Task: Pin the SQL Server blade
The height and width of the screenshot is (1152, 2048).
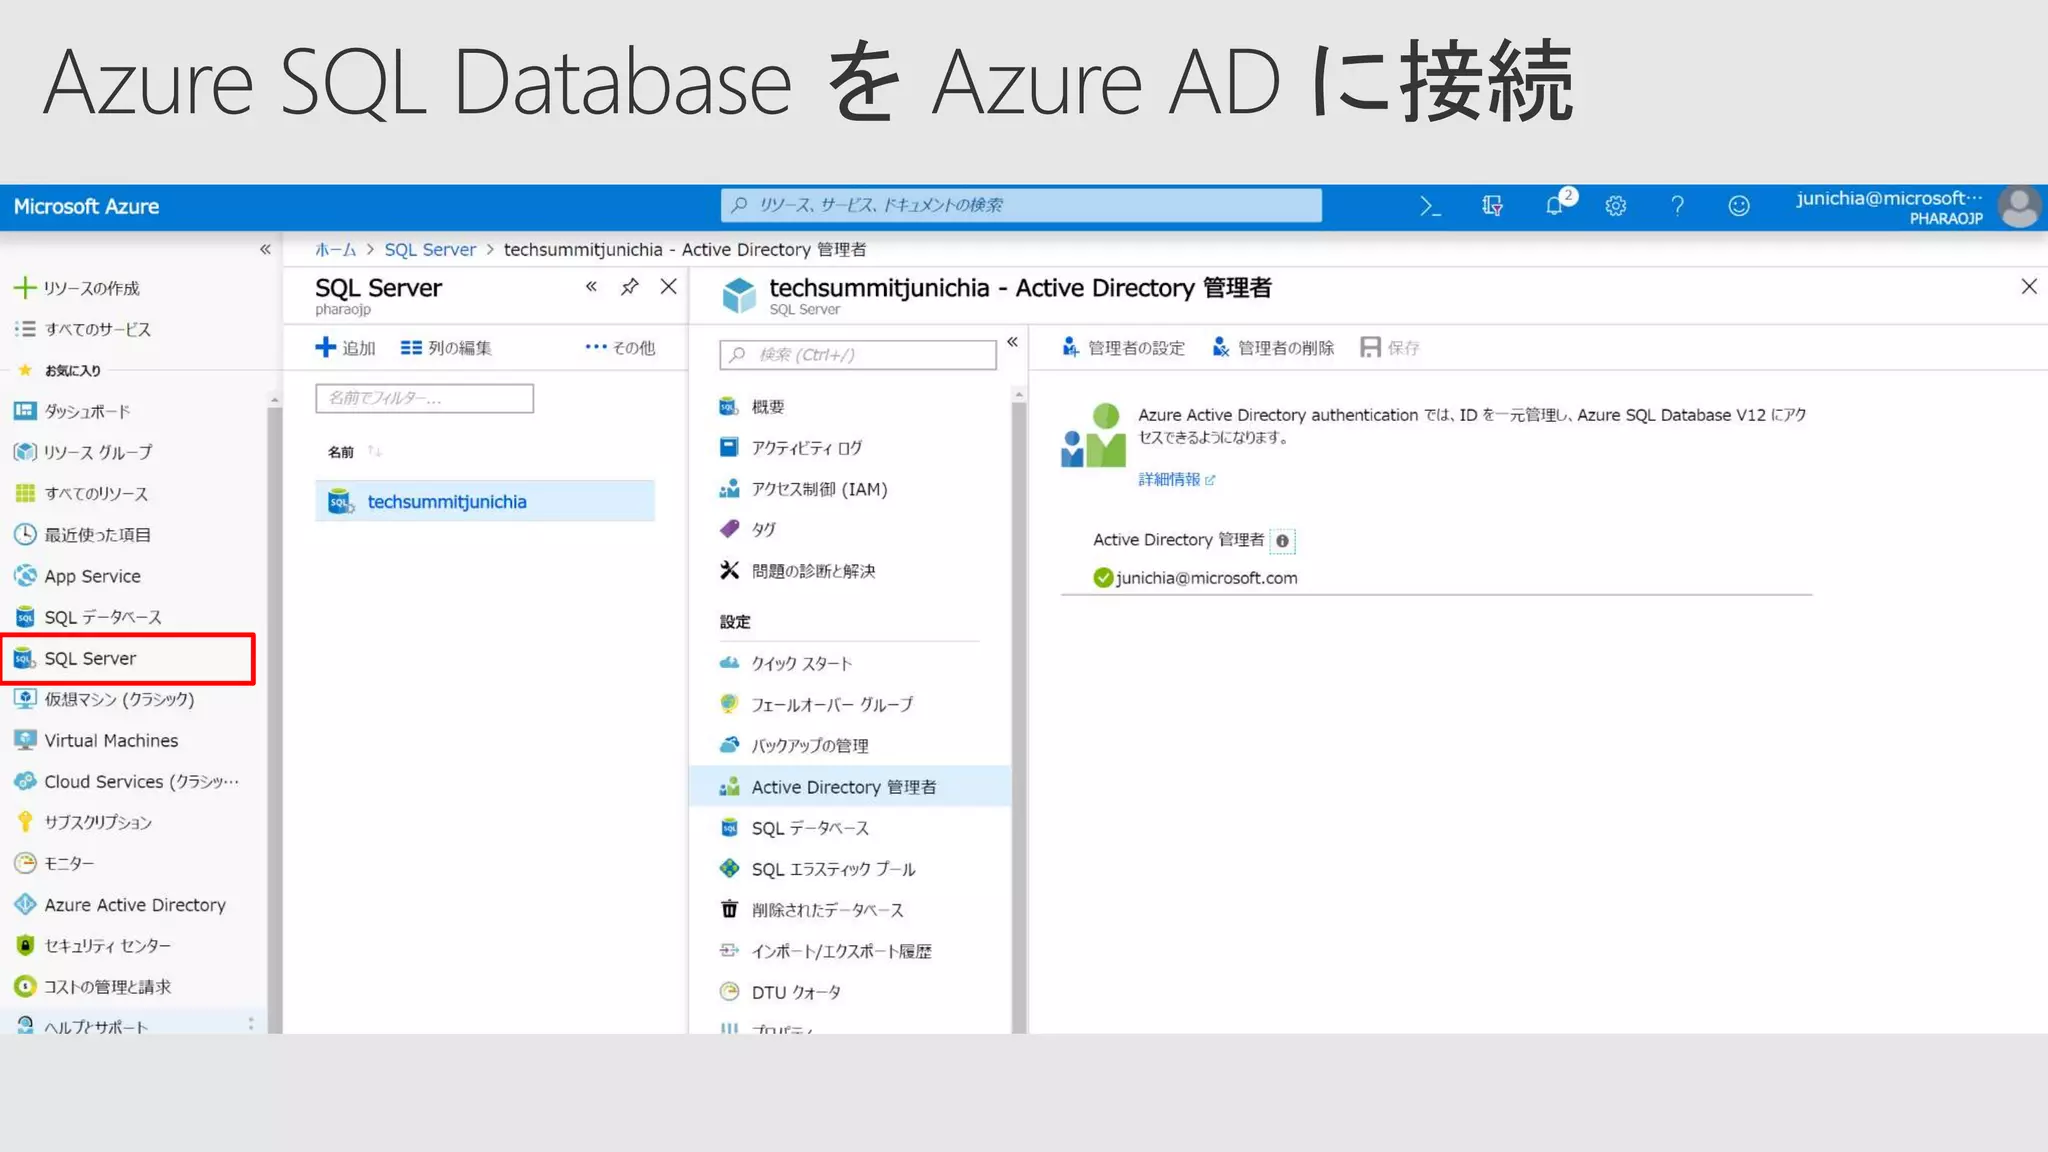Action: [629, 287]
